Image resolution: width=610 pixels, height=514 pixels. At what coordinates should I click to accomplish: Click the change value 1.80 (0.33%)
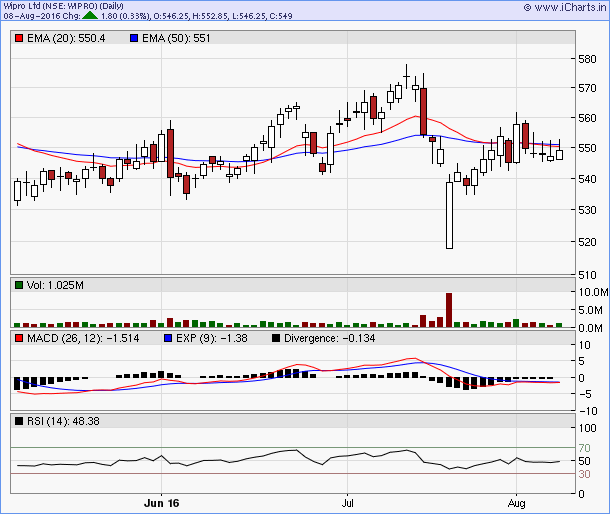(x=124, y=16)
